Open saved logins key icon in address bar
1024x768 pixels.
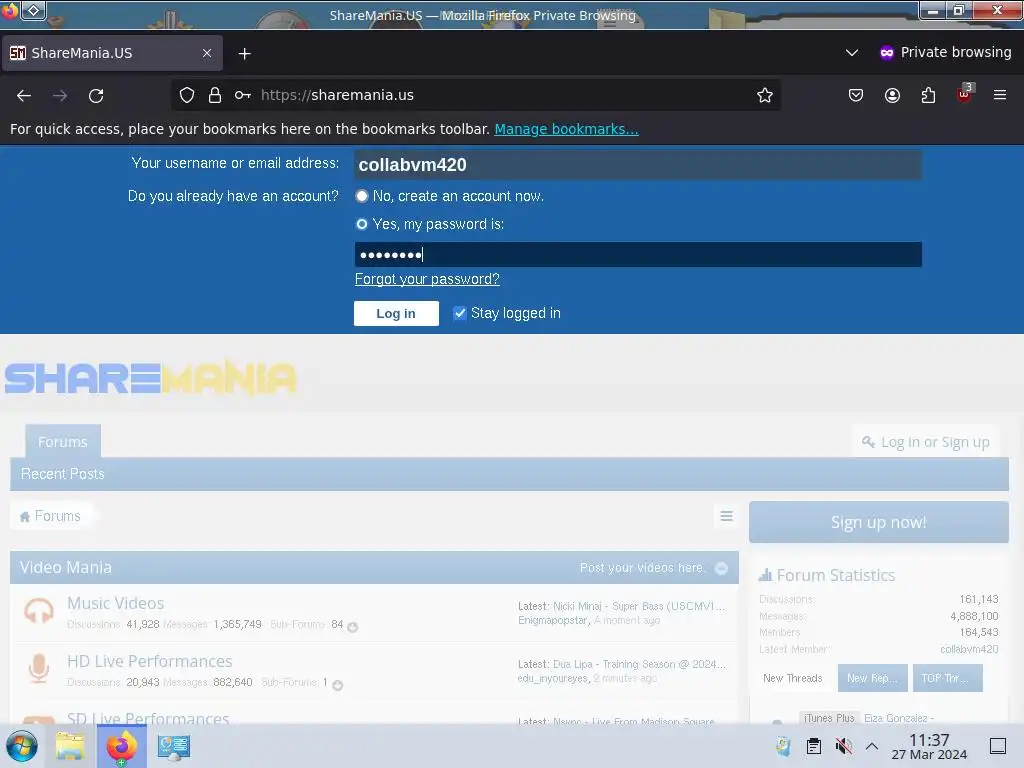(x=243, y=95)
